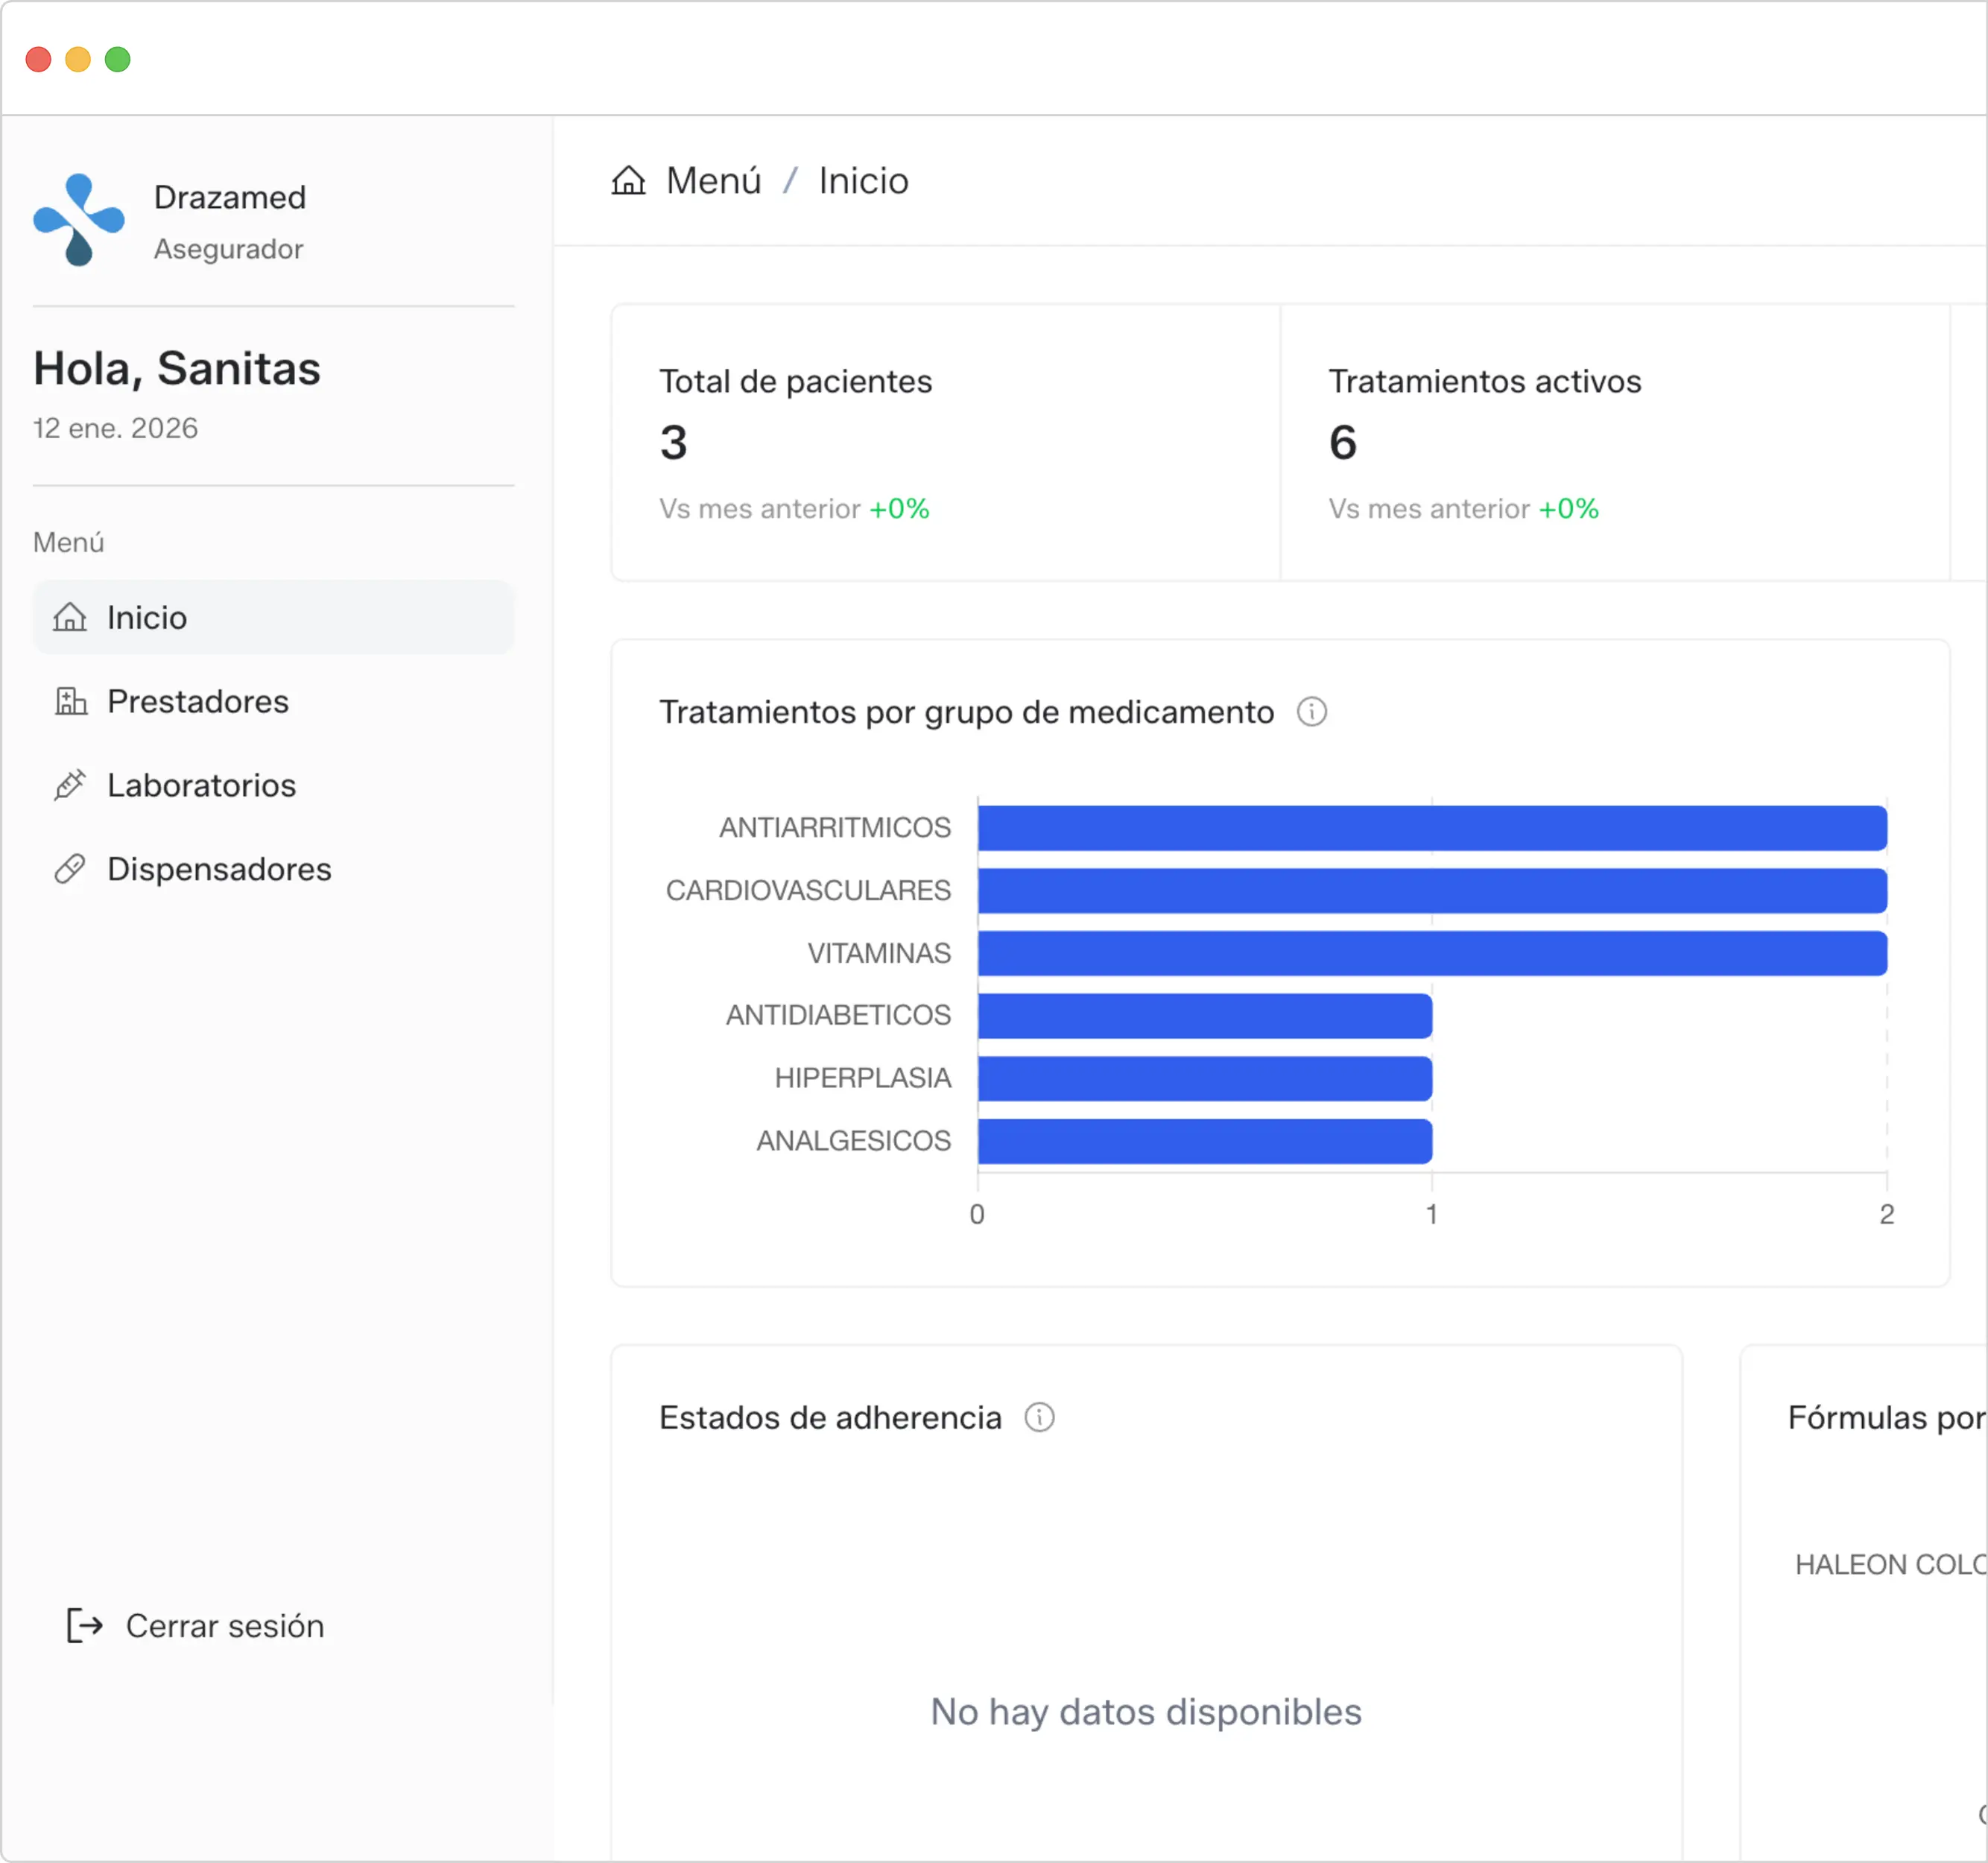Viewport: 1988px width, 1863px height.
Task: Click the Prestadores building icon
Action: tap(70, 701)
